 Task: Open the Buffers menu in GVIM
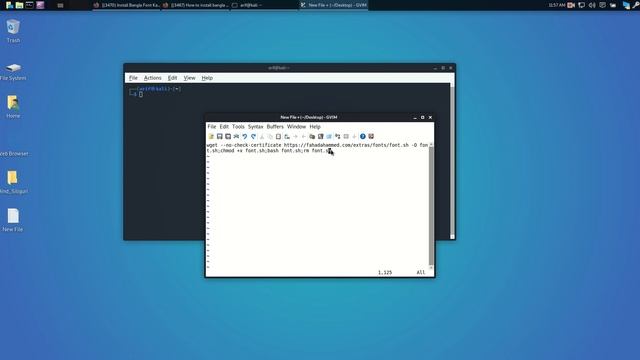tap(275, 127)
